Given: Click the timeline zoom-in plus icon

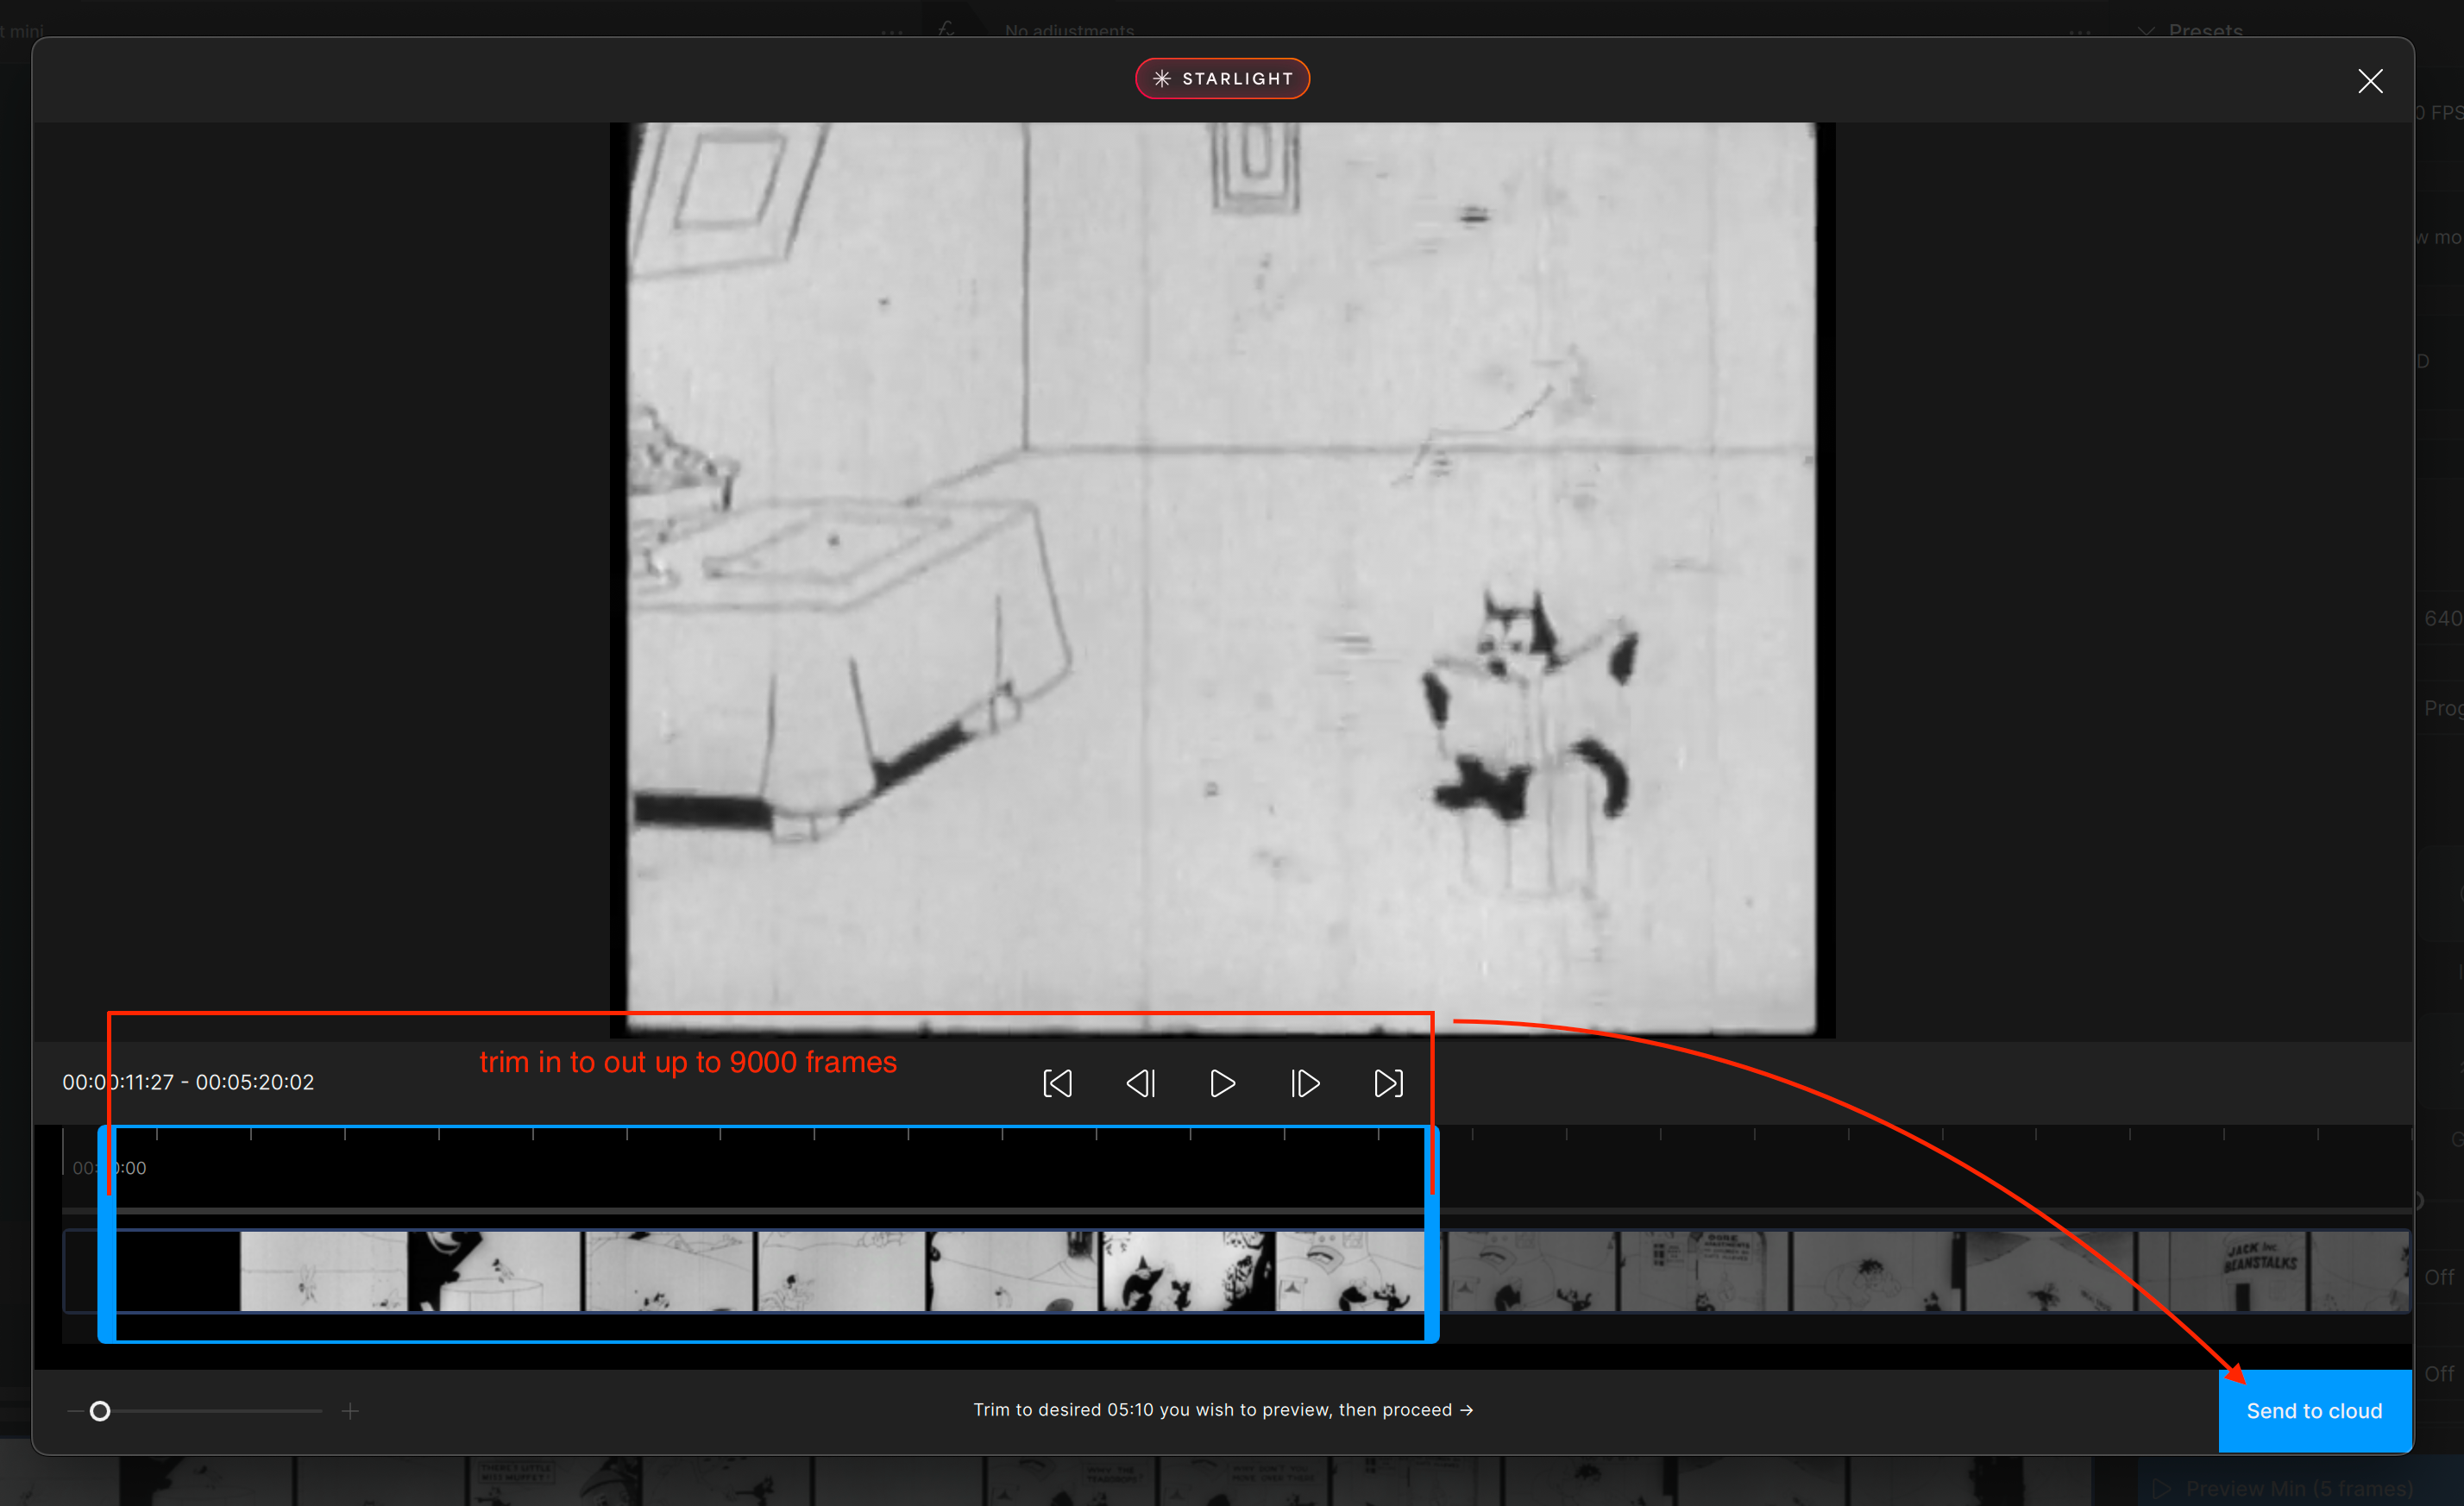Looking at the screenshot, I should tap(350, 1411).
